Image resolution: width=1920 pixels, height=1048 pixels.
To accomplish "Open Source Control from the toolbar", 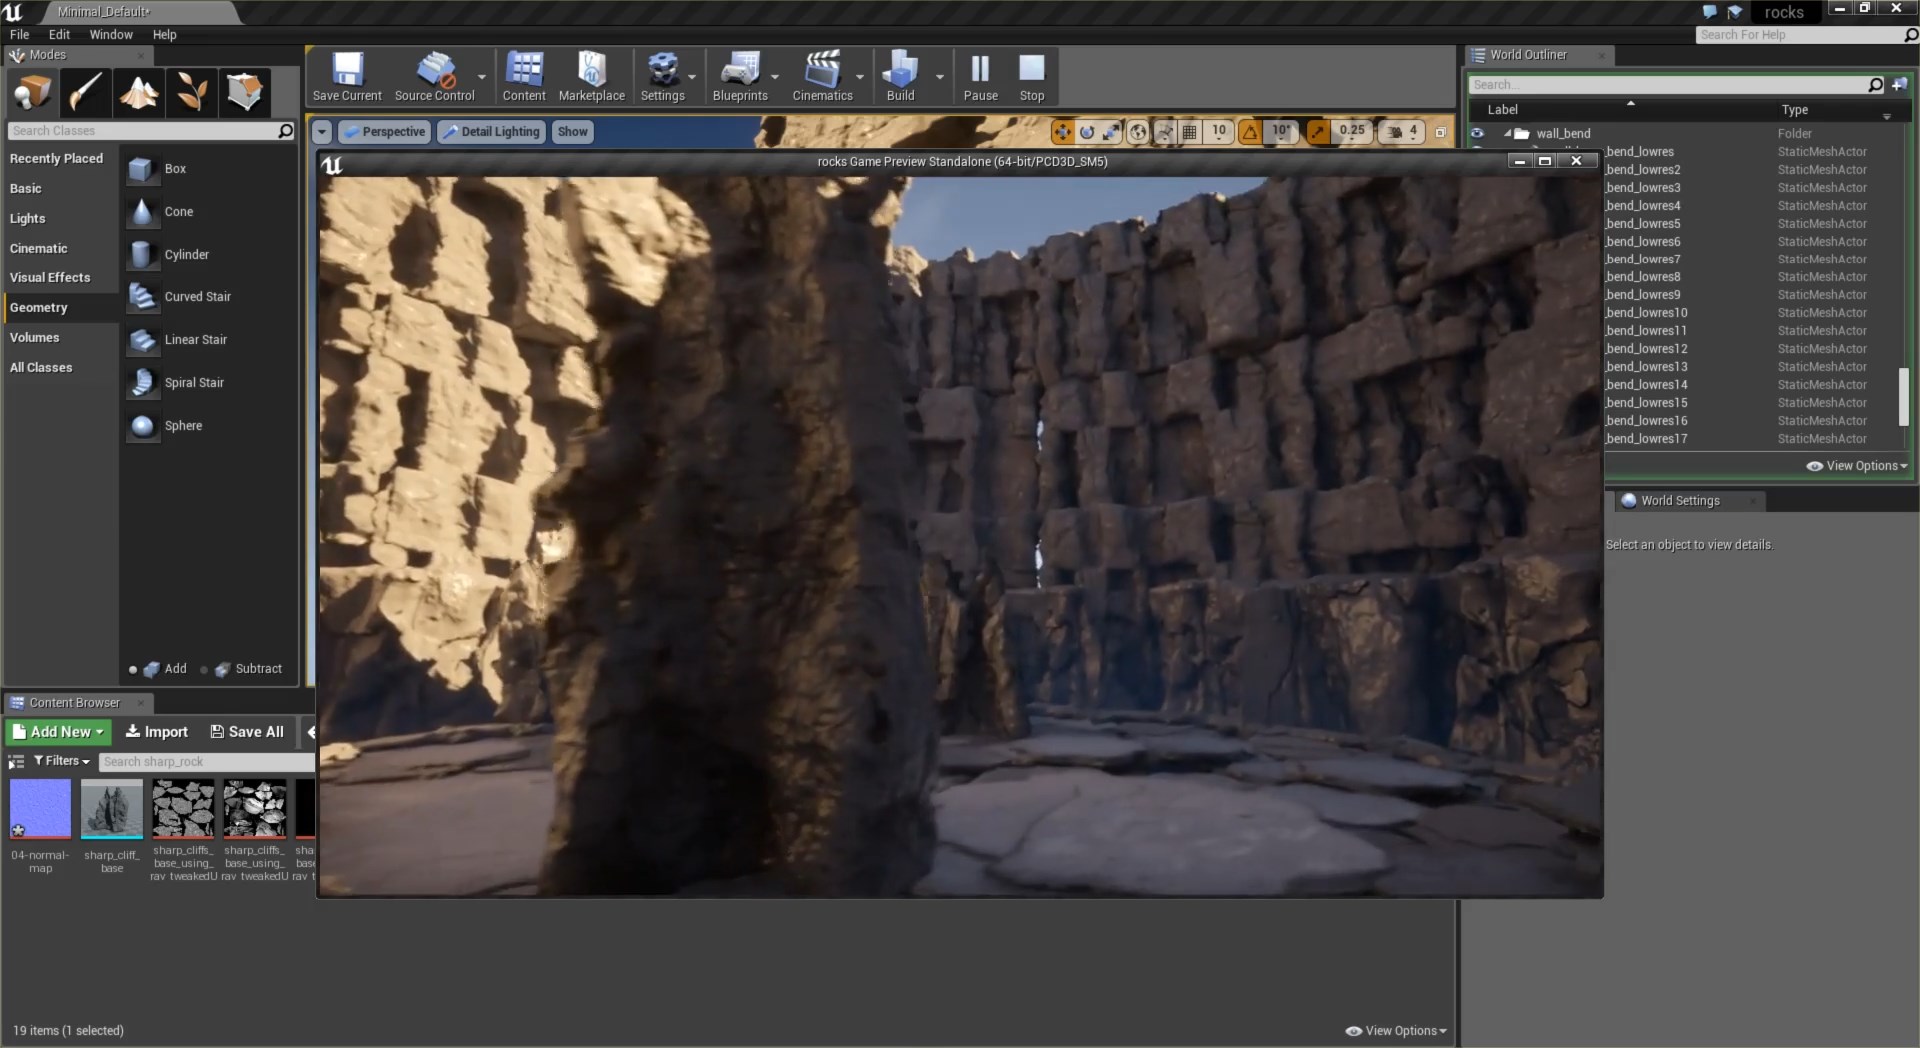I will (x=434, y=76).
